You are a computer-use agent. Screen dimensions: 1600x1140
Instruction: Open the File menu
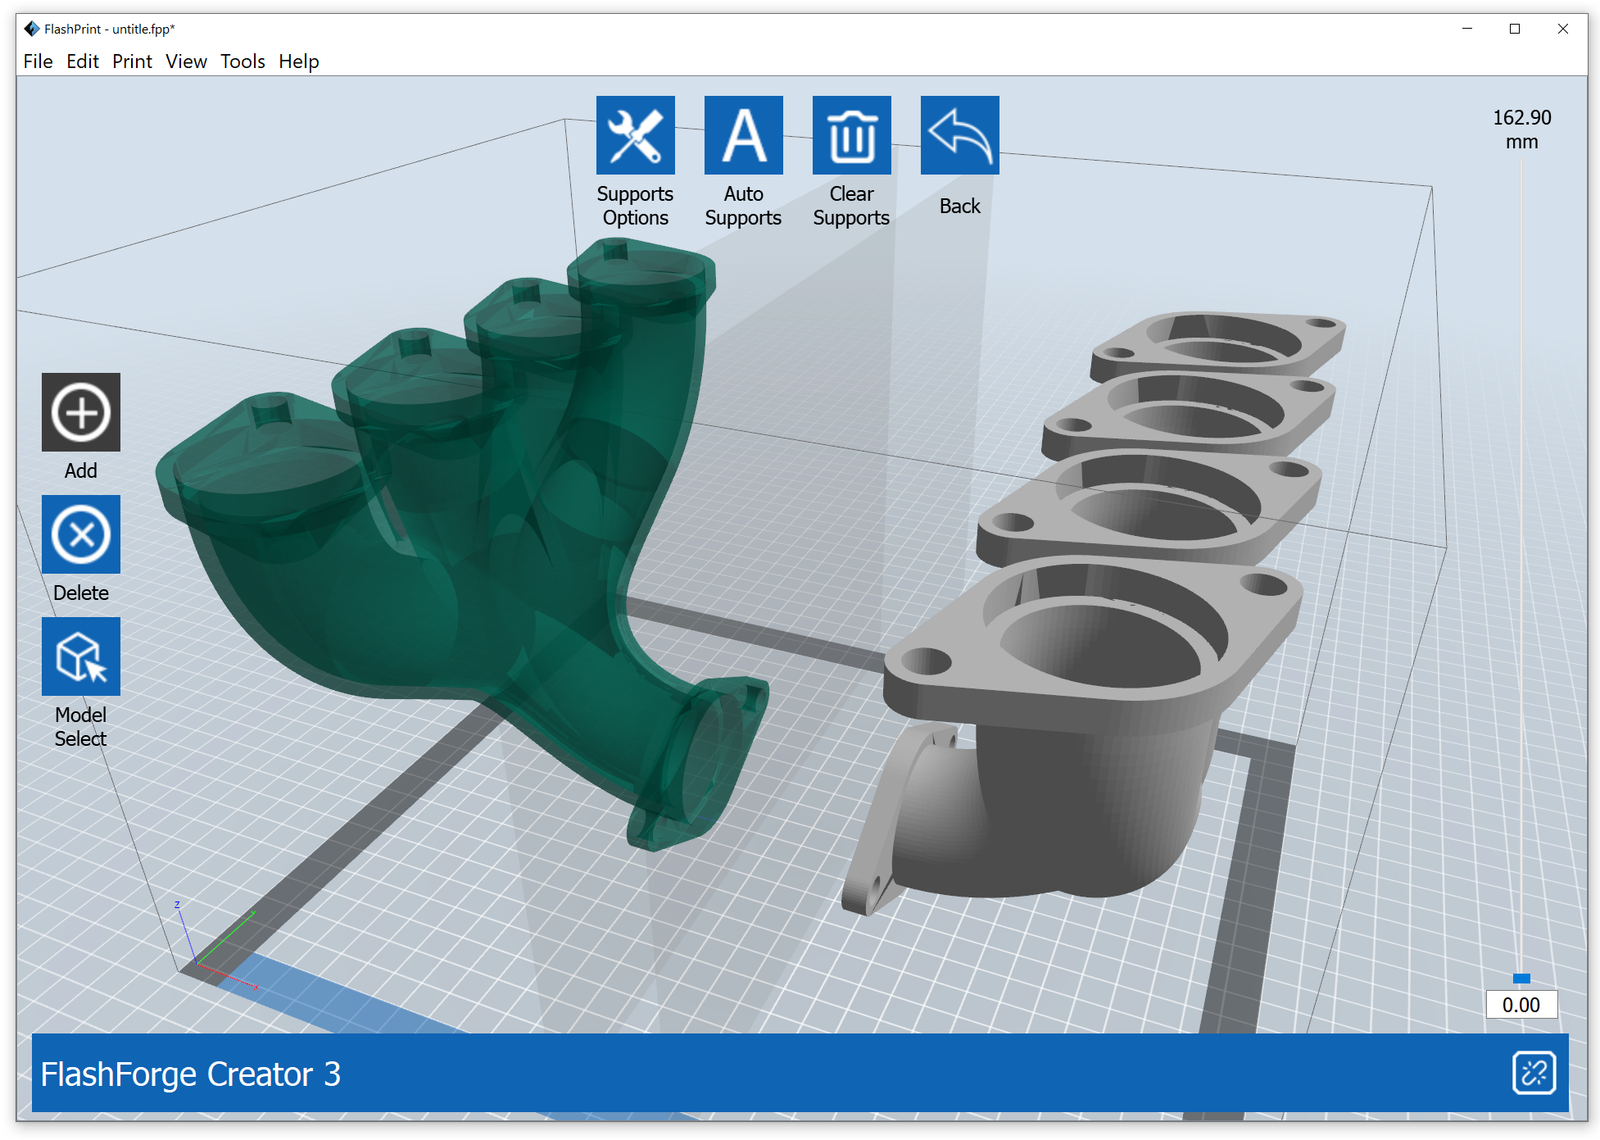38,62
